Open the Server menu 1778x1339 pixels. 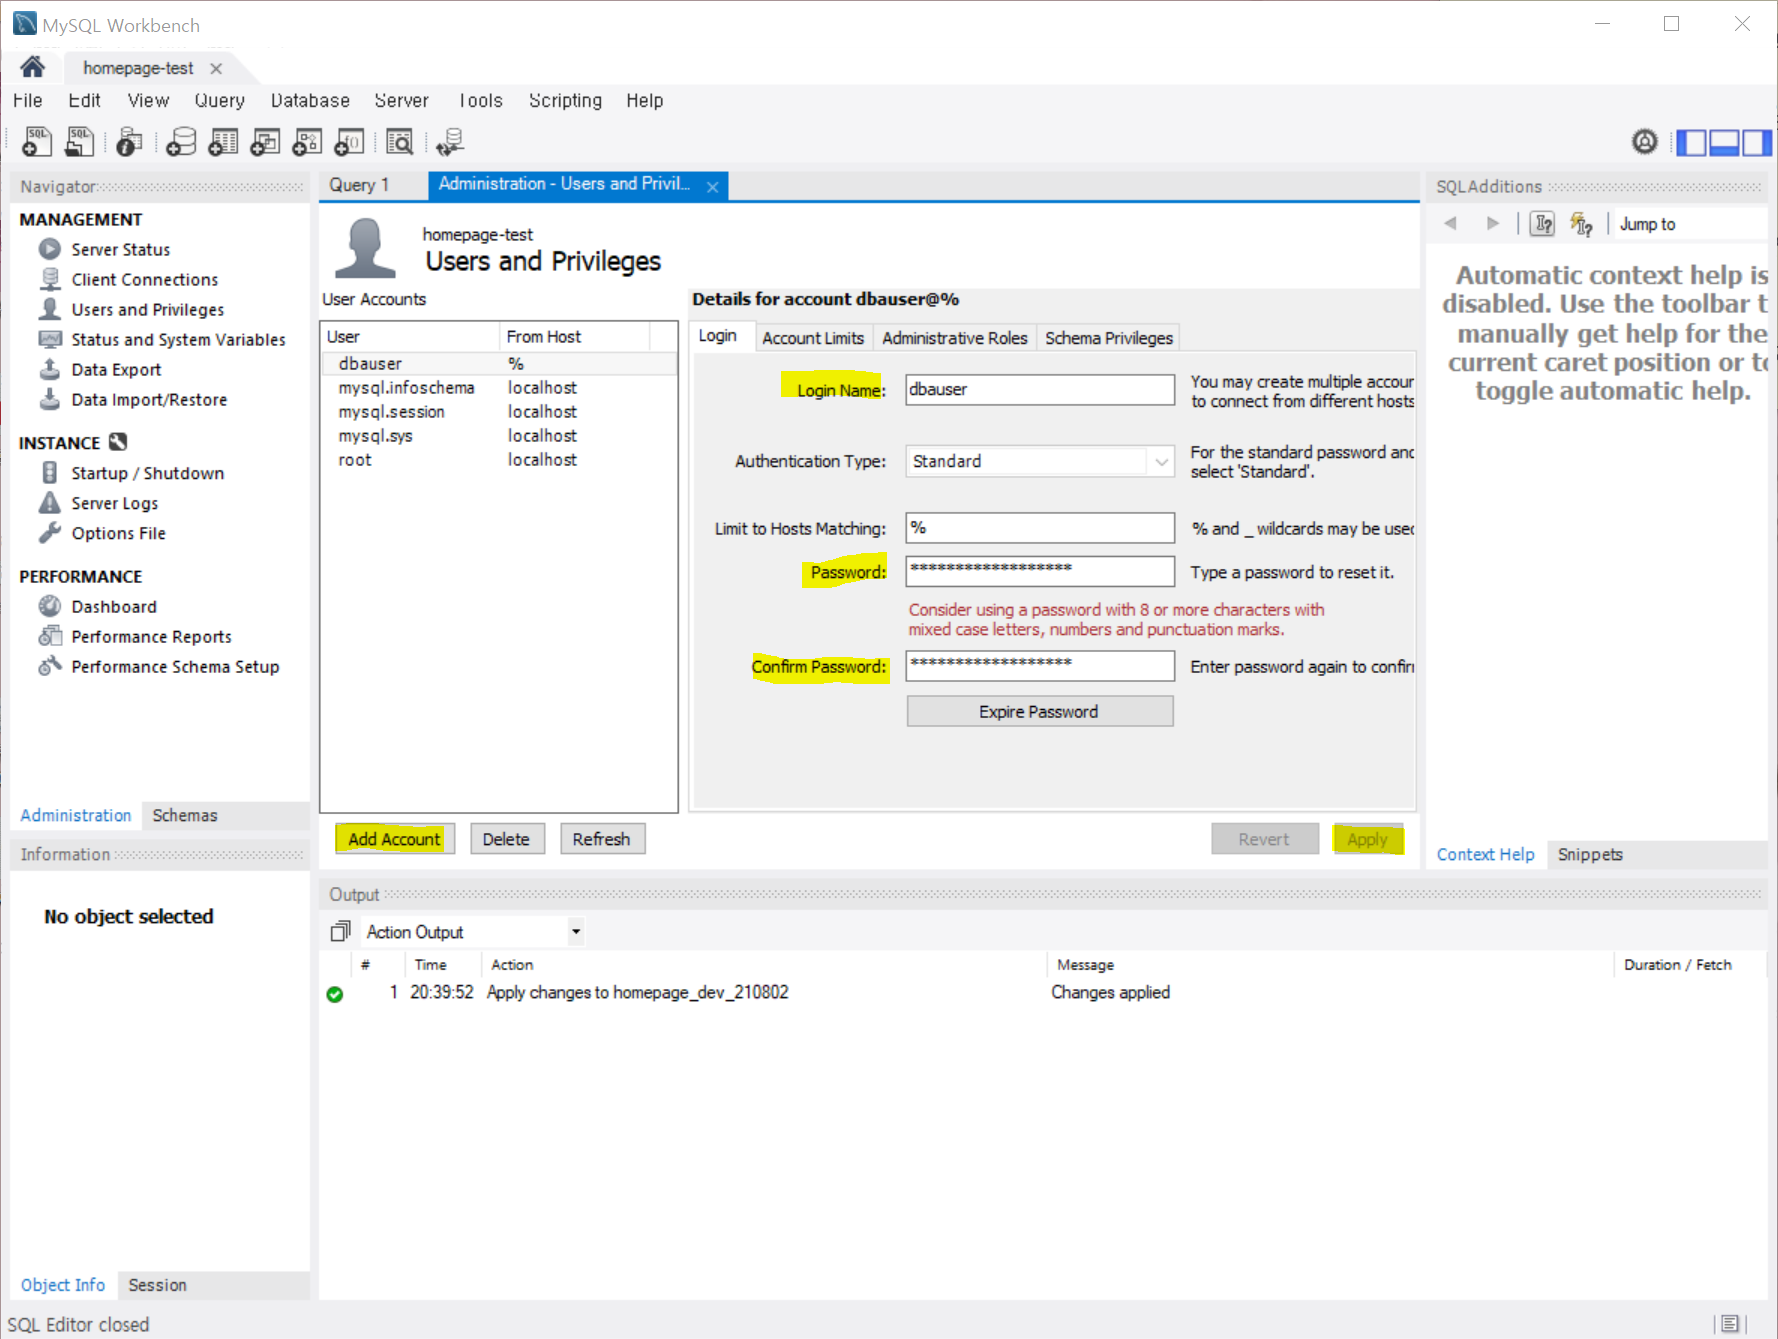click(x=401, y=100)
